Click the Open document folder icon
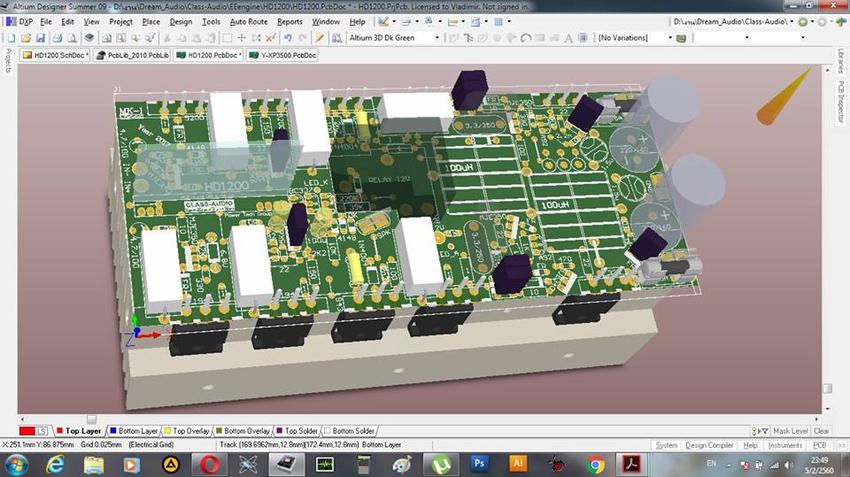The height and width of the screenshot is (477, 850). point(25,38)
